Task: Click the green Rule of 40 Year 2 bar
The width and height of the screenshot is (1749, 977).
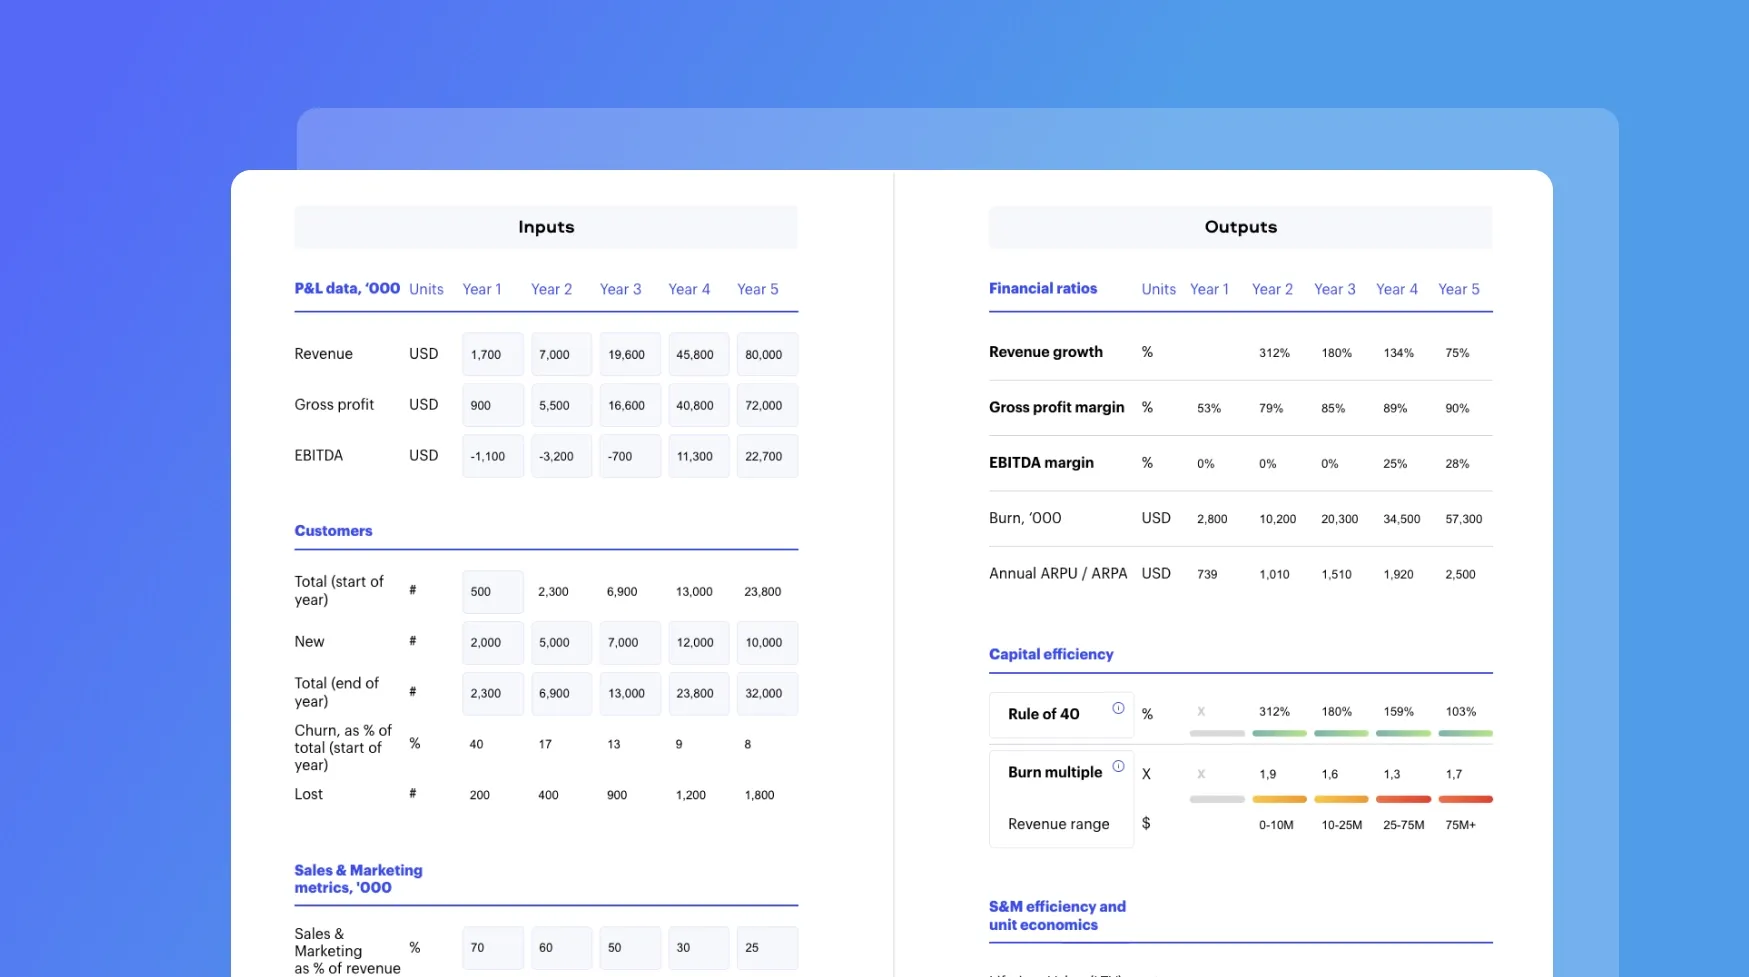Action: point(1279,734)
